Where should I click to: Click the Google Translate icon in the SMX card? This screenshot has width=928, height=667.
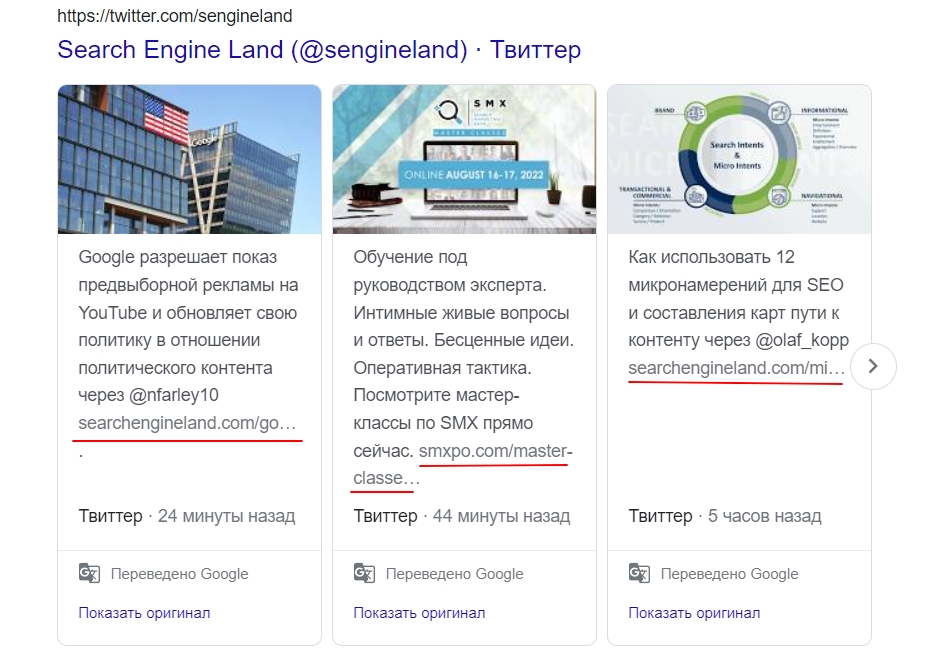click(x=364, y=573)
